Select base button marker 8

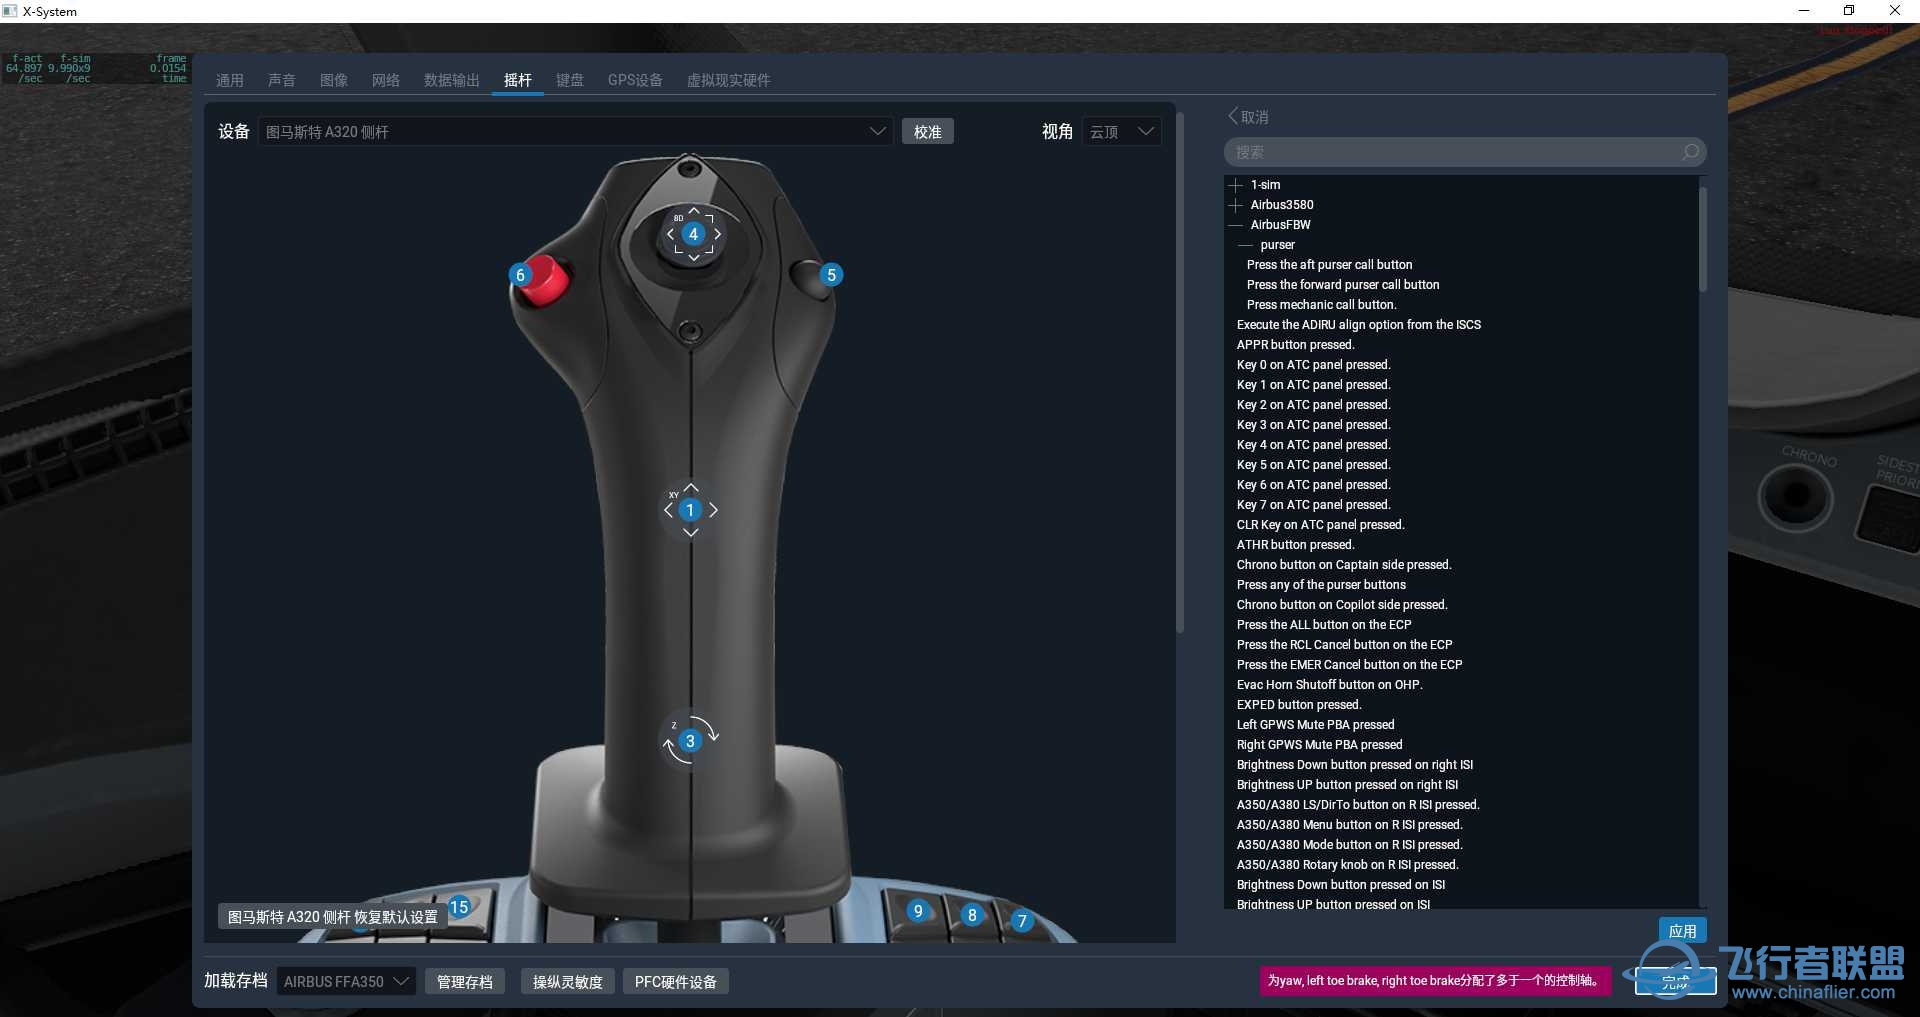pyautogui.click(x=972, y=915)
